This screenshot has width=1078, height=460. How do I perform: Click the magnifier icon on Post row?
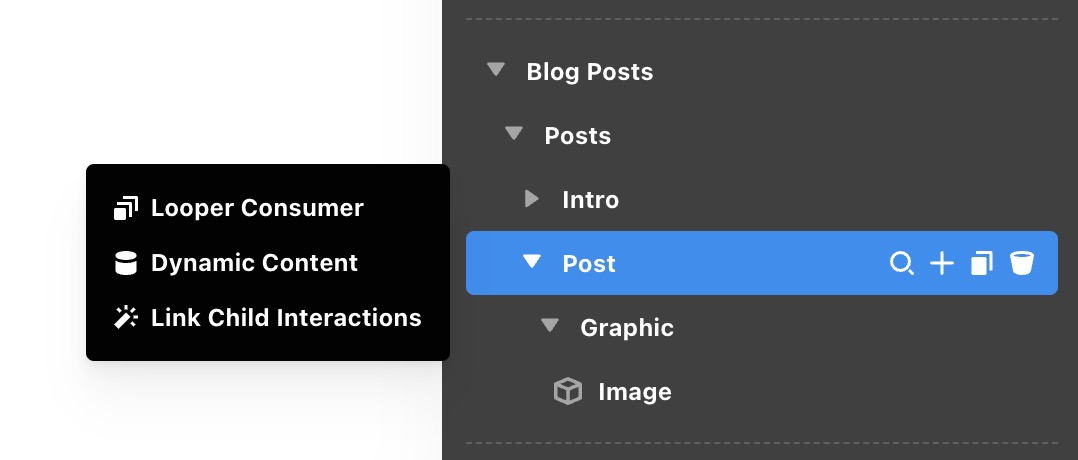point(902,264)
